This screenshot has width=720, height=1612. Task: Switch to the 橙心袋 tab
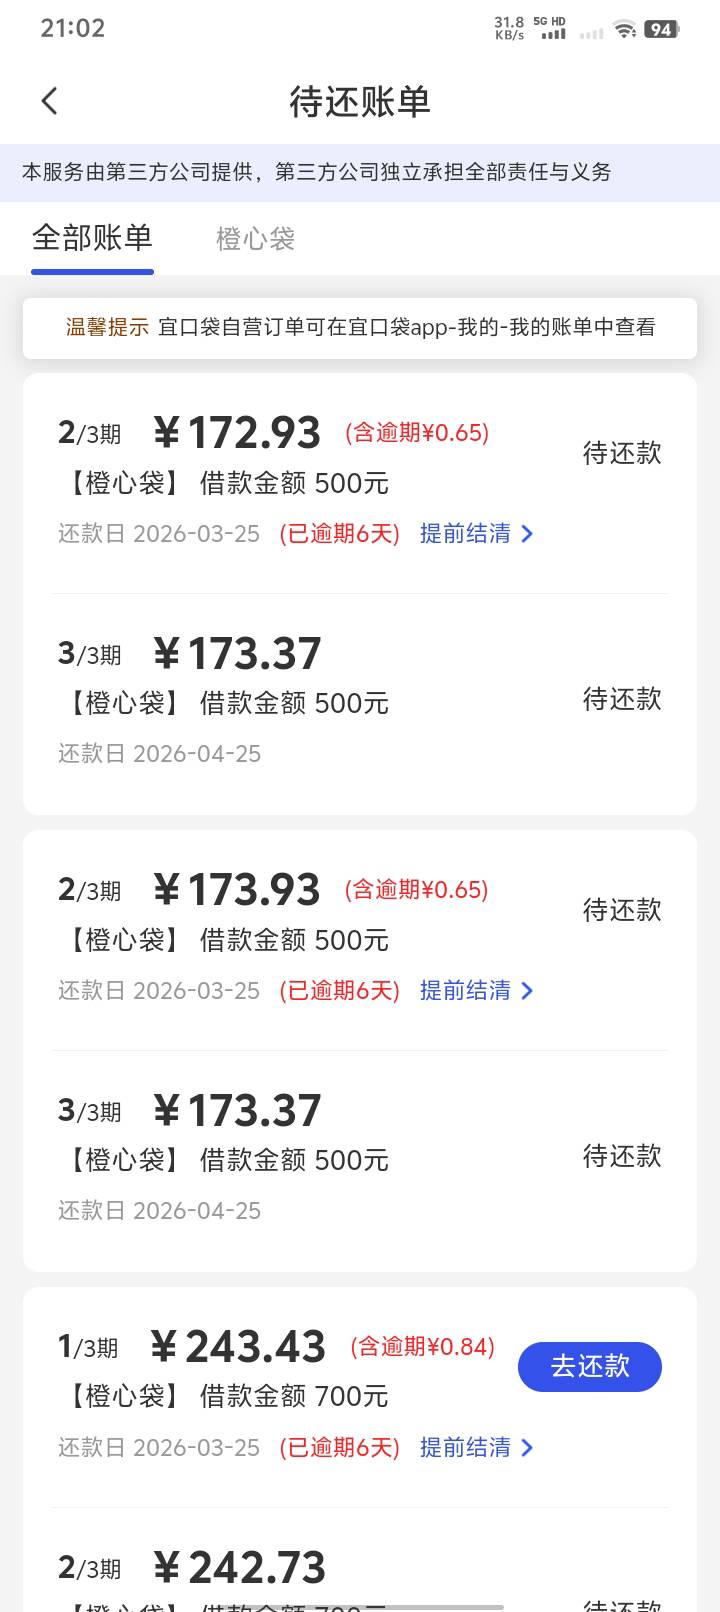click(x=255, y=239)
